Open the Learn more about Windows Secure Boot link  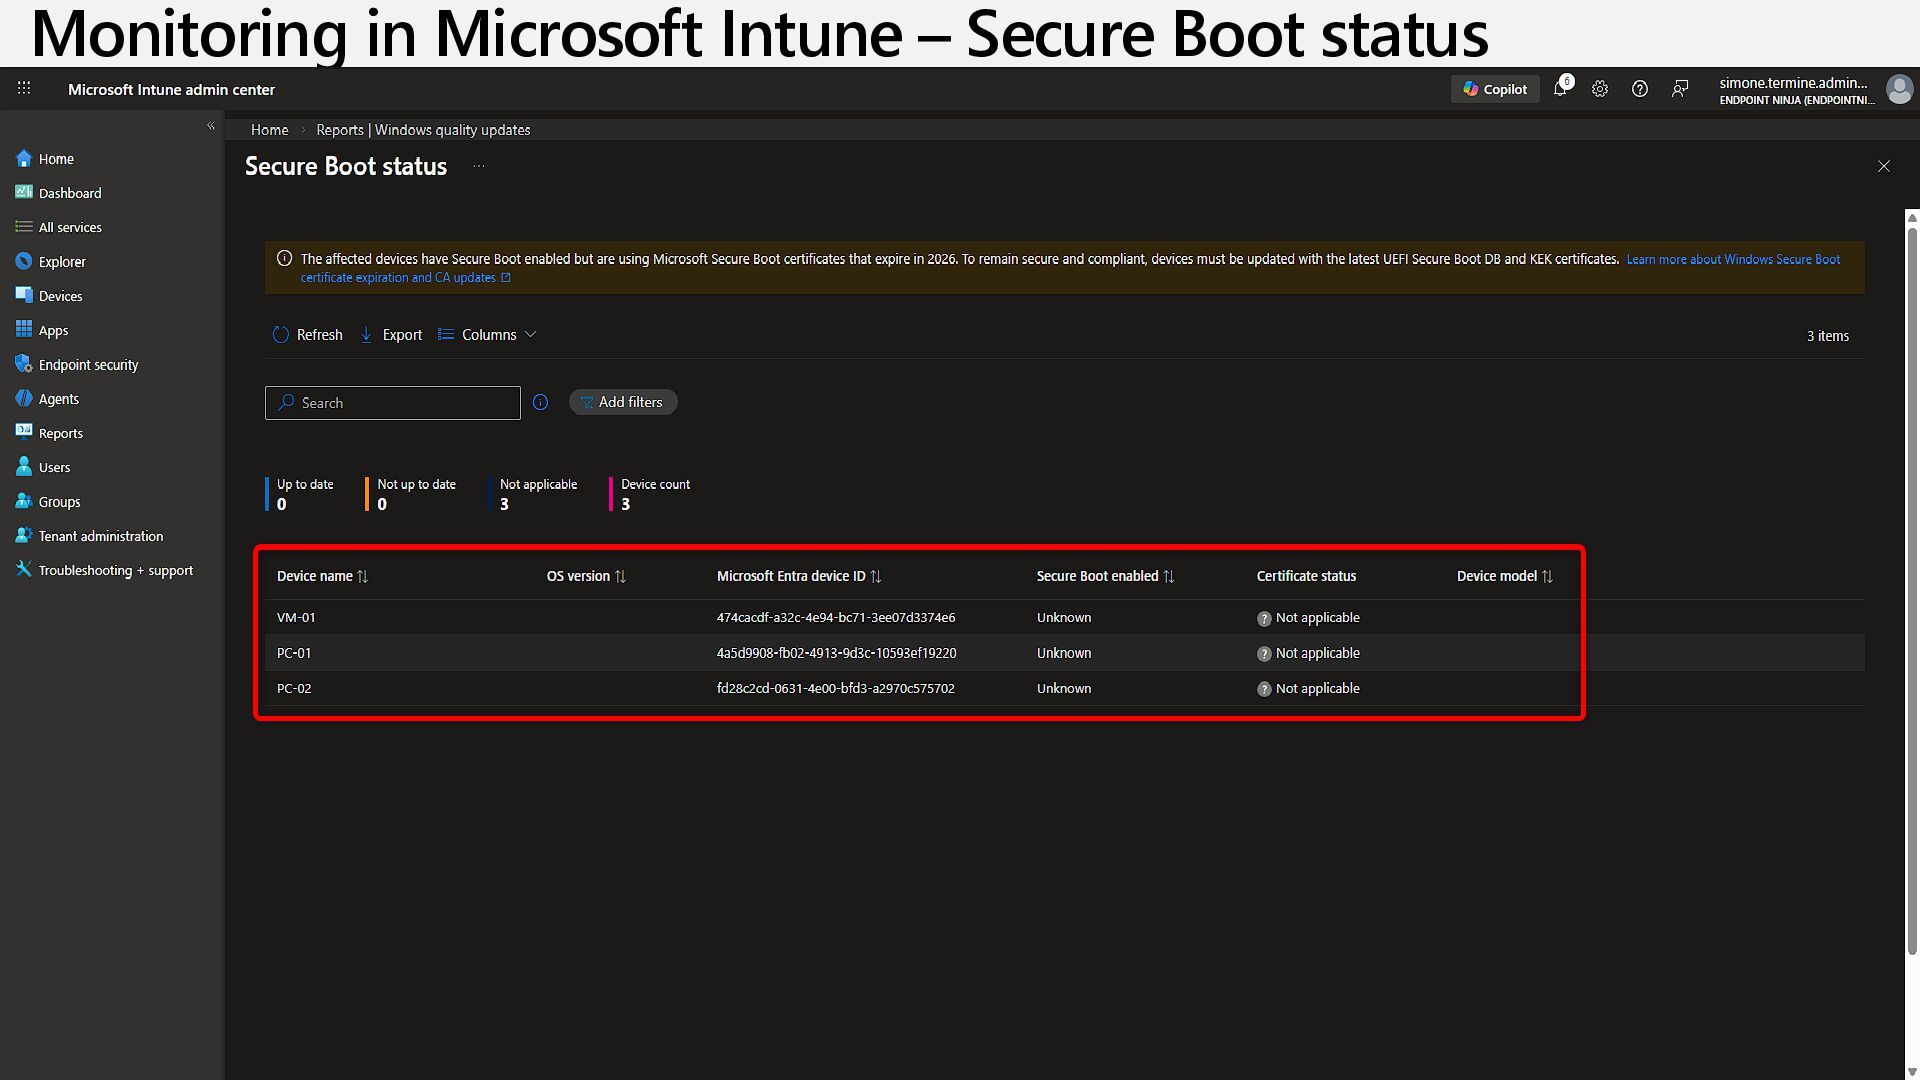(x=1732, y=259)
